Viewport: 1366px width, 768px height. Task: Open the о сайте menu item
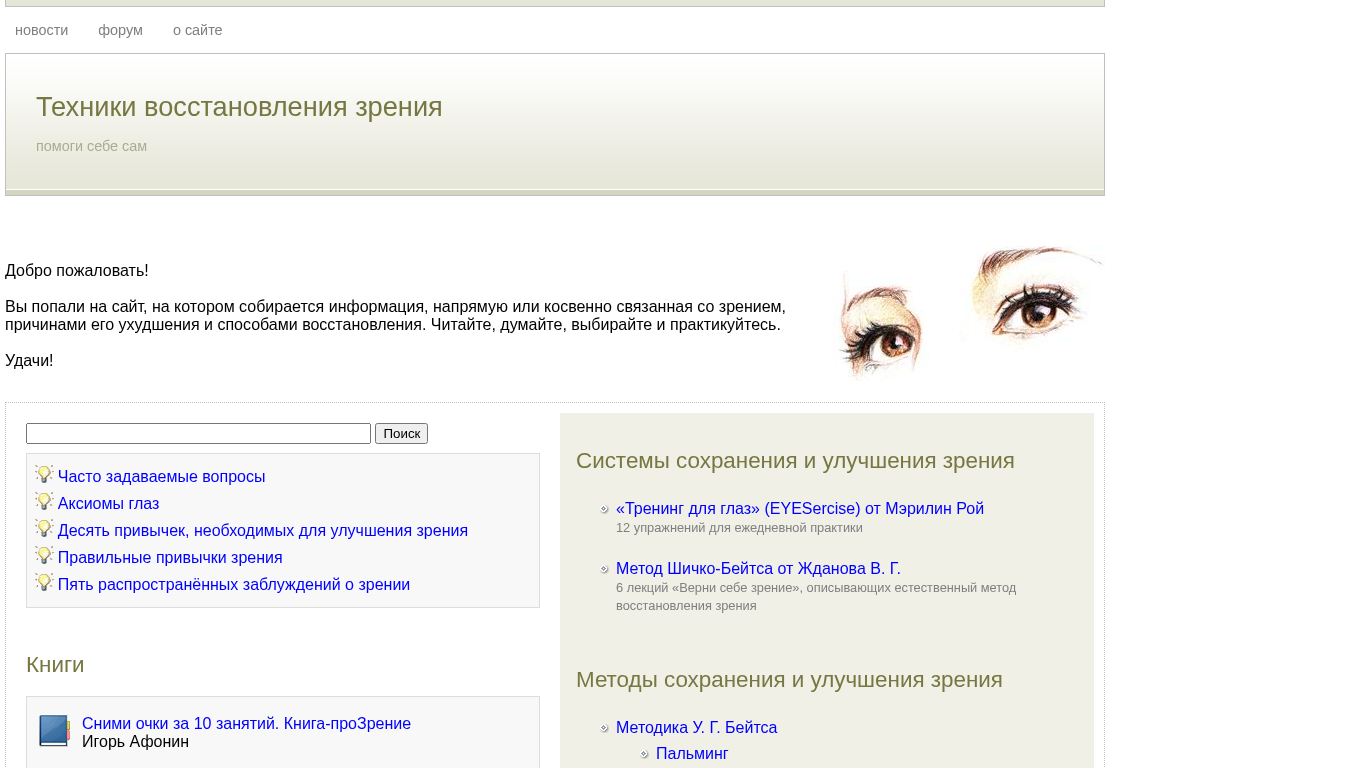[x=198, y=30]
